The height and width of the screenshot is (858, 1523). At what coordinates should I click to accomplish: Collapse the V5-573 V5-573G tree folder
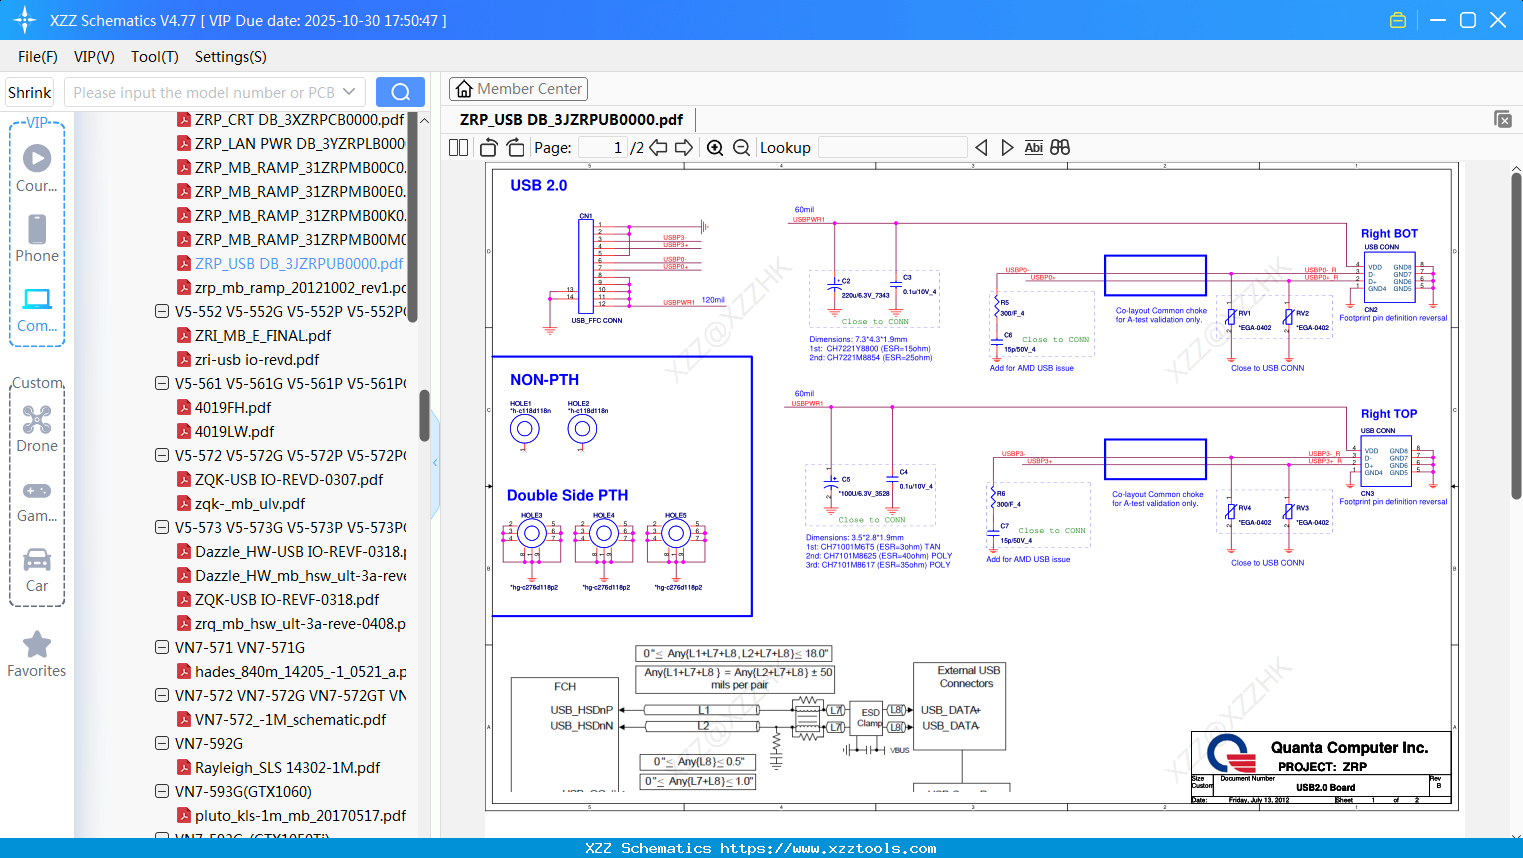pos(162,527)
